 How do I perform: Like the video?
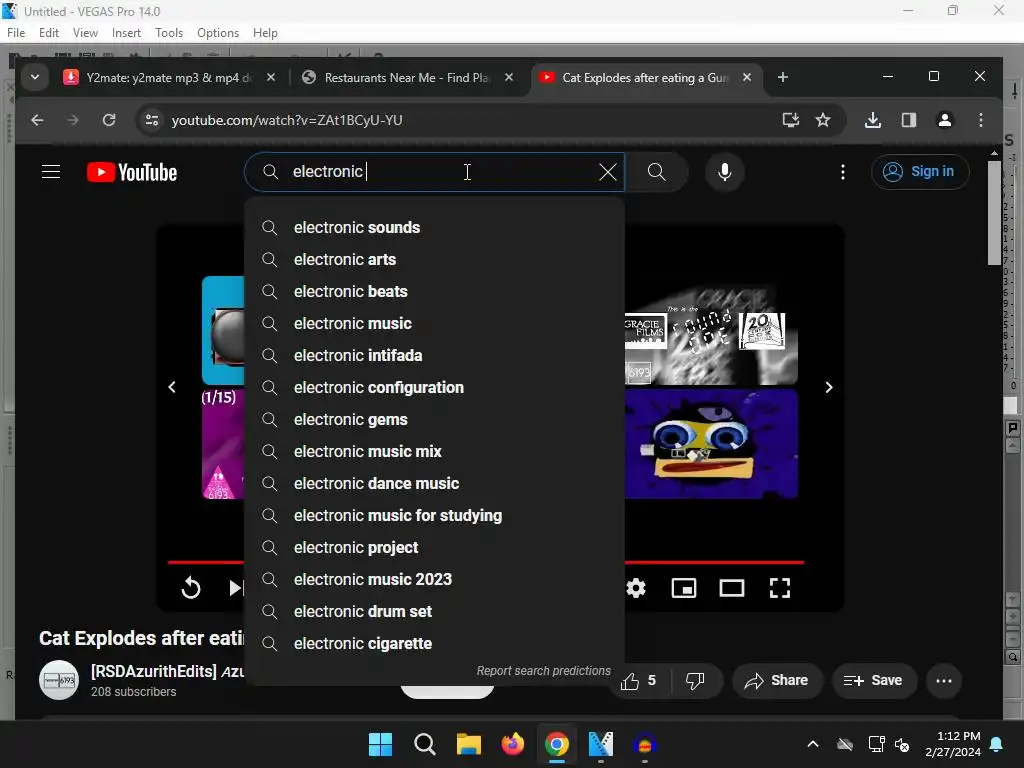pyautogui.click(x=639, y=680)
